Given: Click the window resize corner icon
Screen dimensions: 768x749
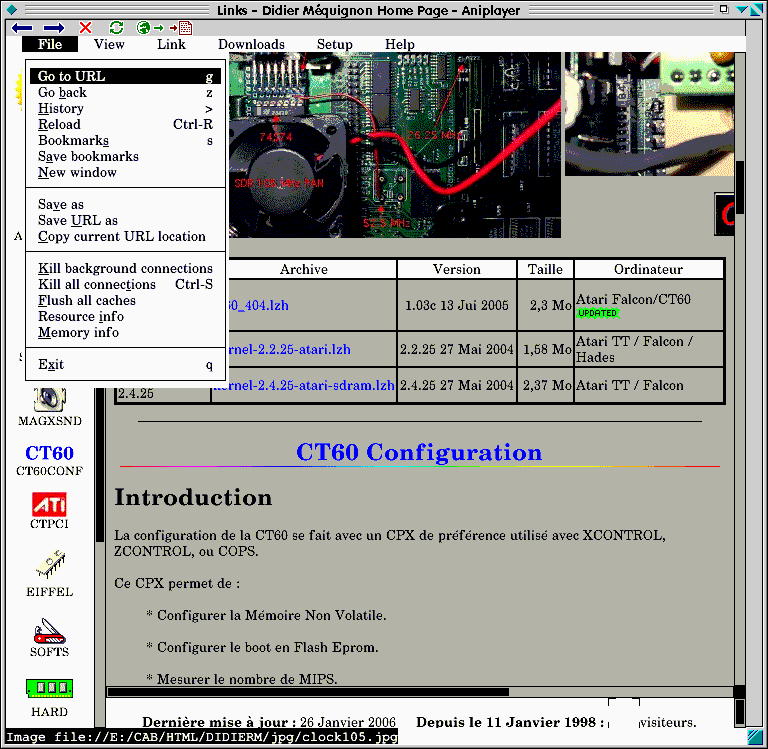Looking at the screenshot, I should [x=754, y=736].
